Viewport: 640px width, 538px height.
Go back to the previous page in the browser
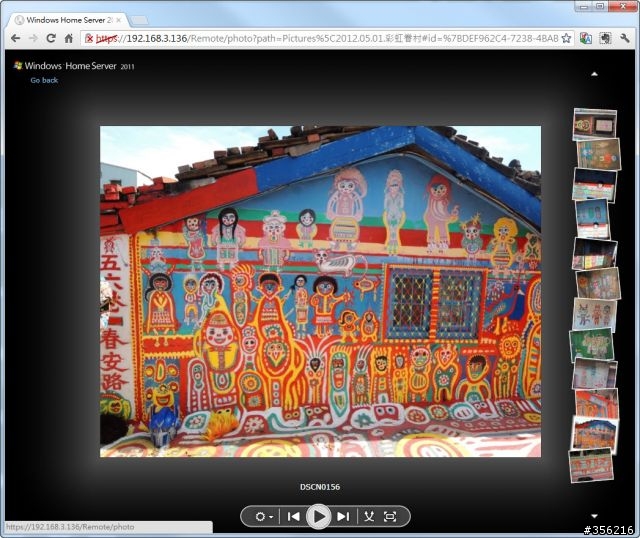pos(16,38)
